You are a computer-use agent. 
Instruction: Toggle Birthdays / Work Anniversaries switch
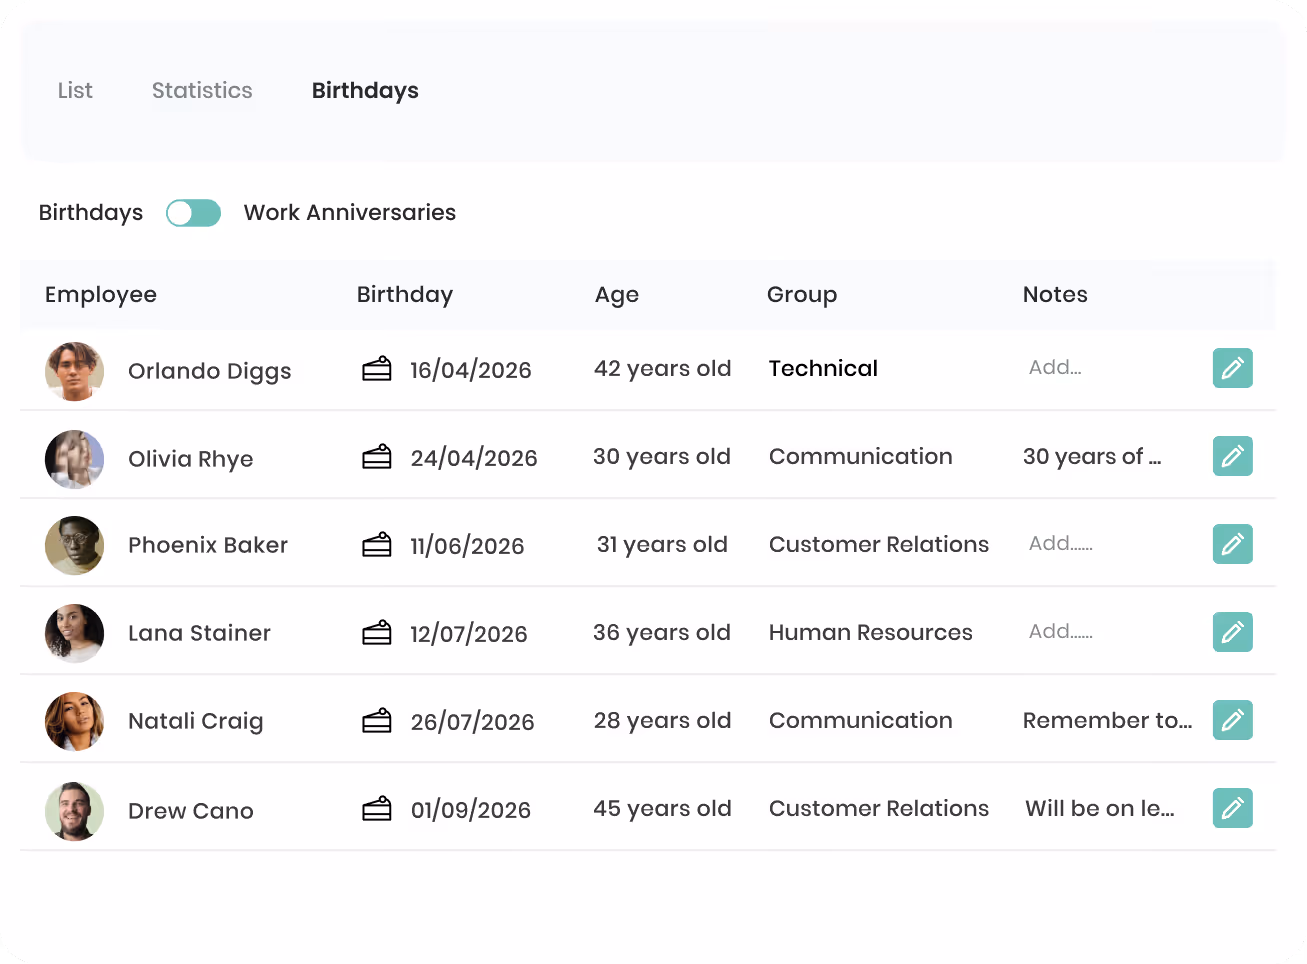193,213
